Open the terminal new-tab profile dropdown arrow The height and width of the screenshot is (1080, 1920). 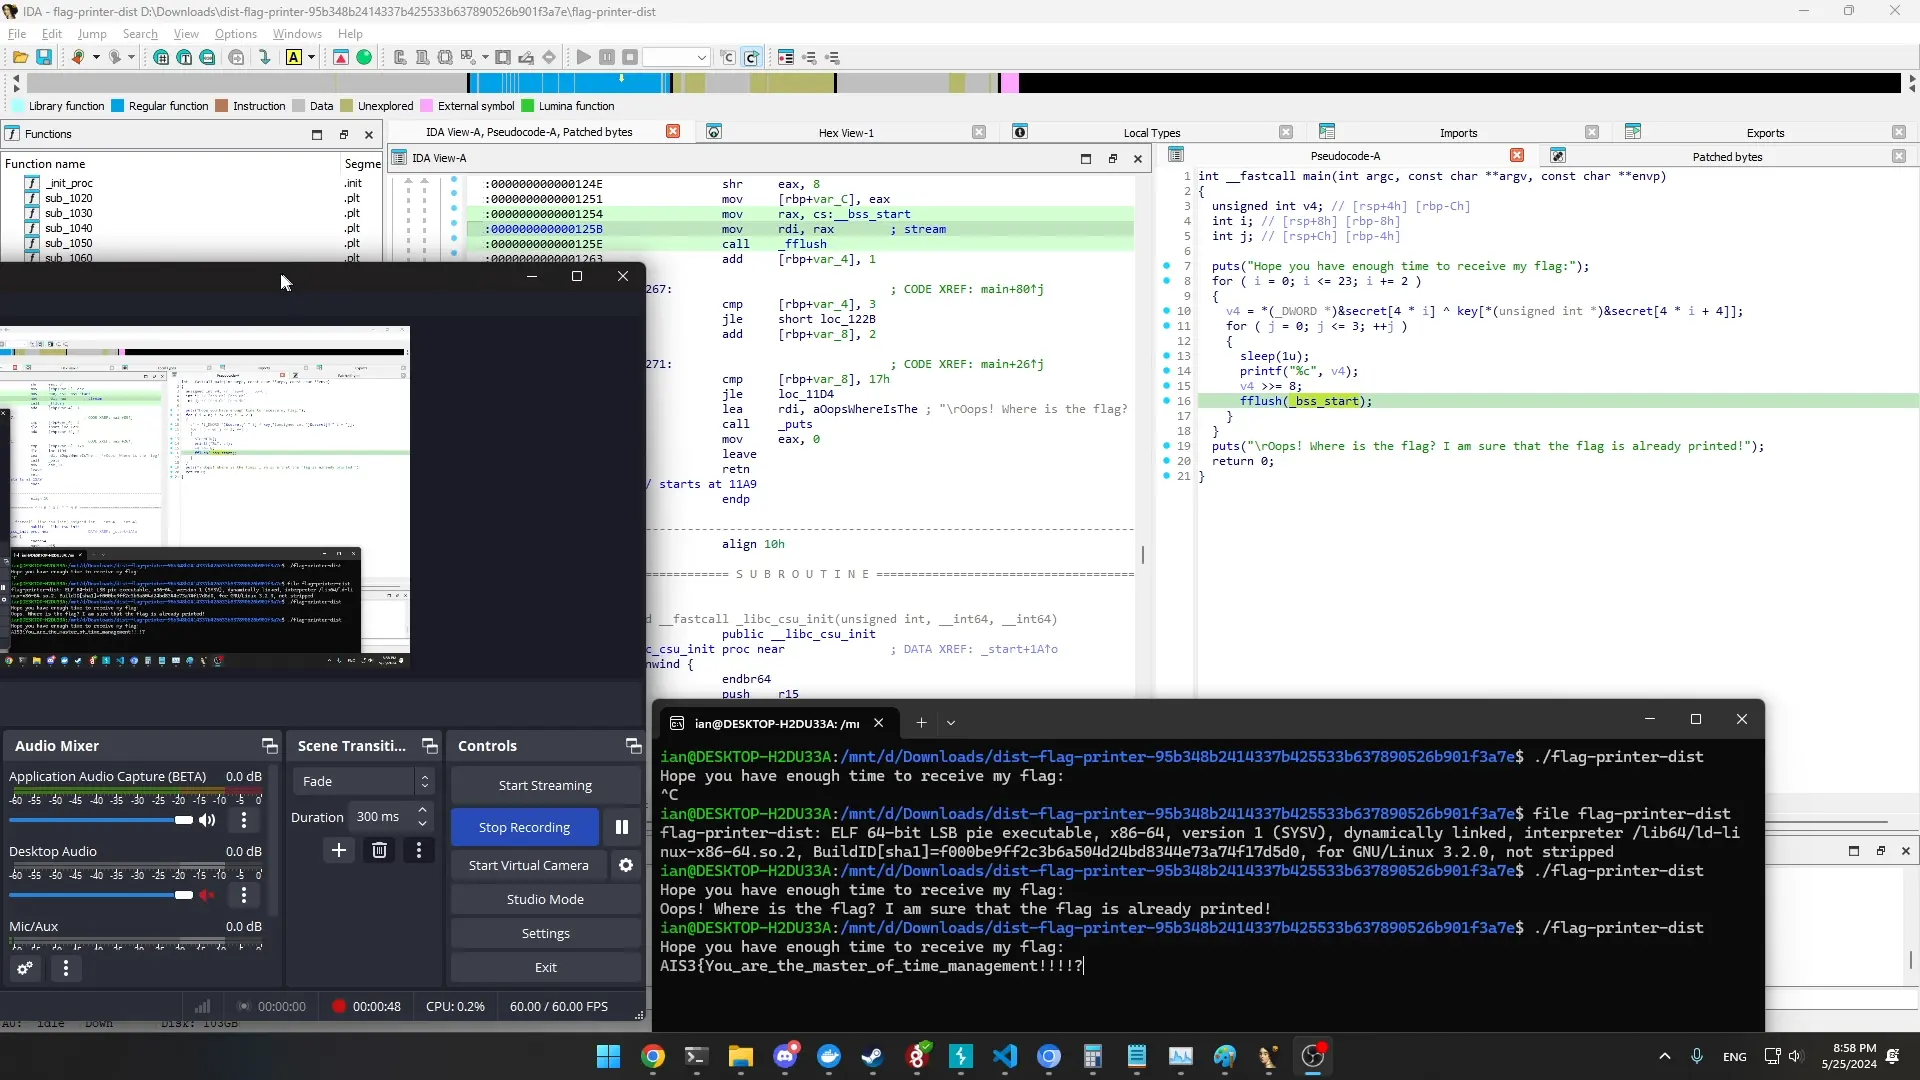[951, 723]
